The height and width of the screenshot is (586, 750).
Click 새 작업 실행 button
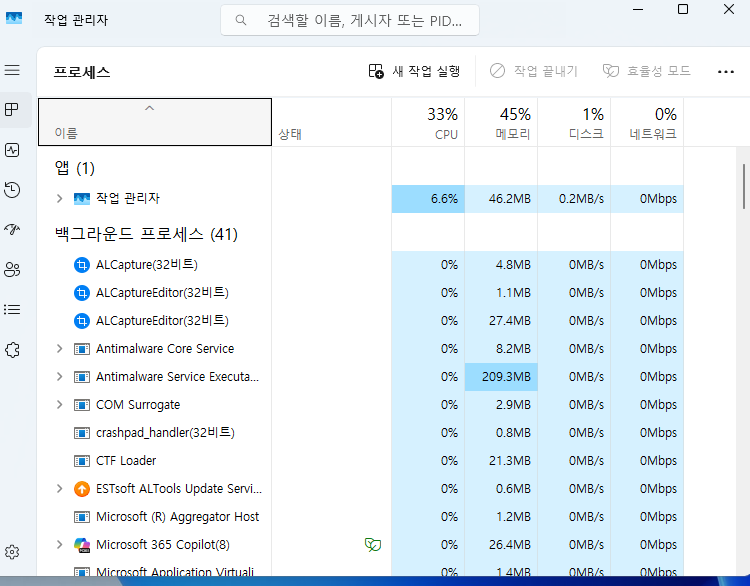[x=414, y=71]
